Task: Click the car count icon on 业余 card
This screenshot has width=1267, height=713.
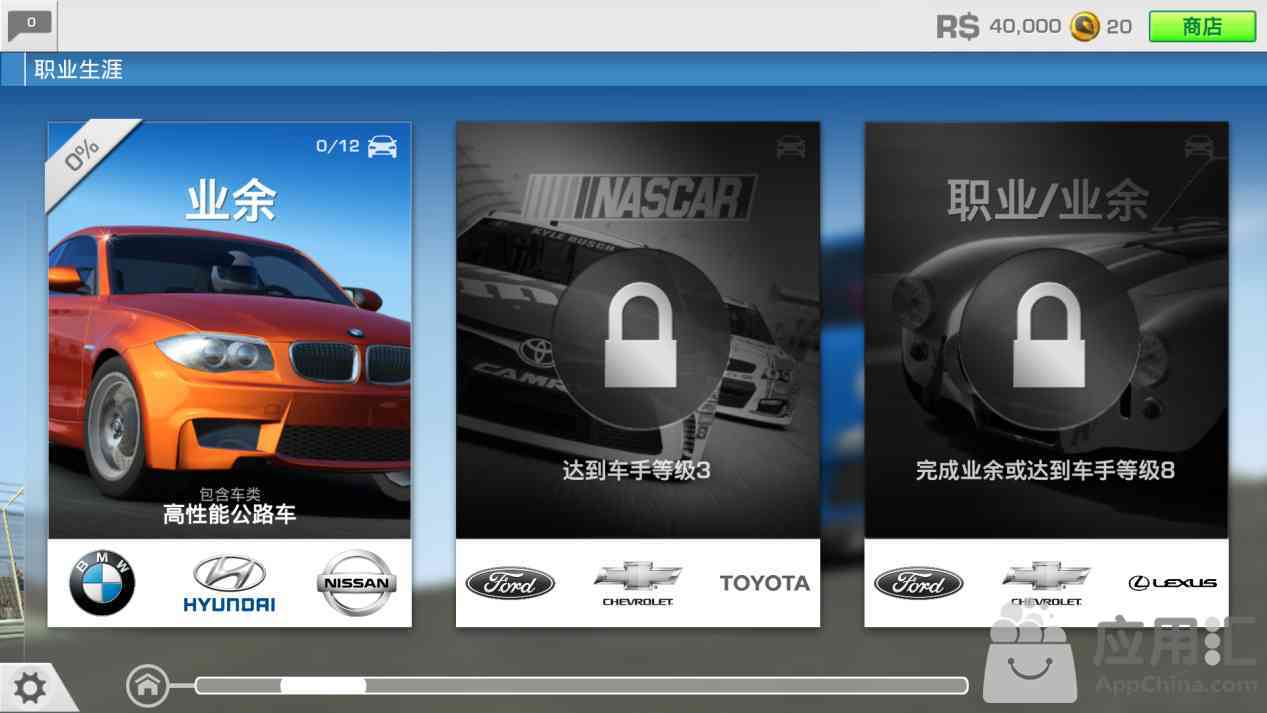Action: (x=382, y=147)
